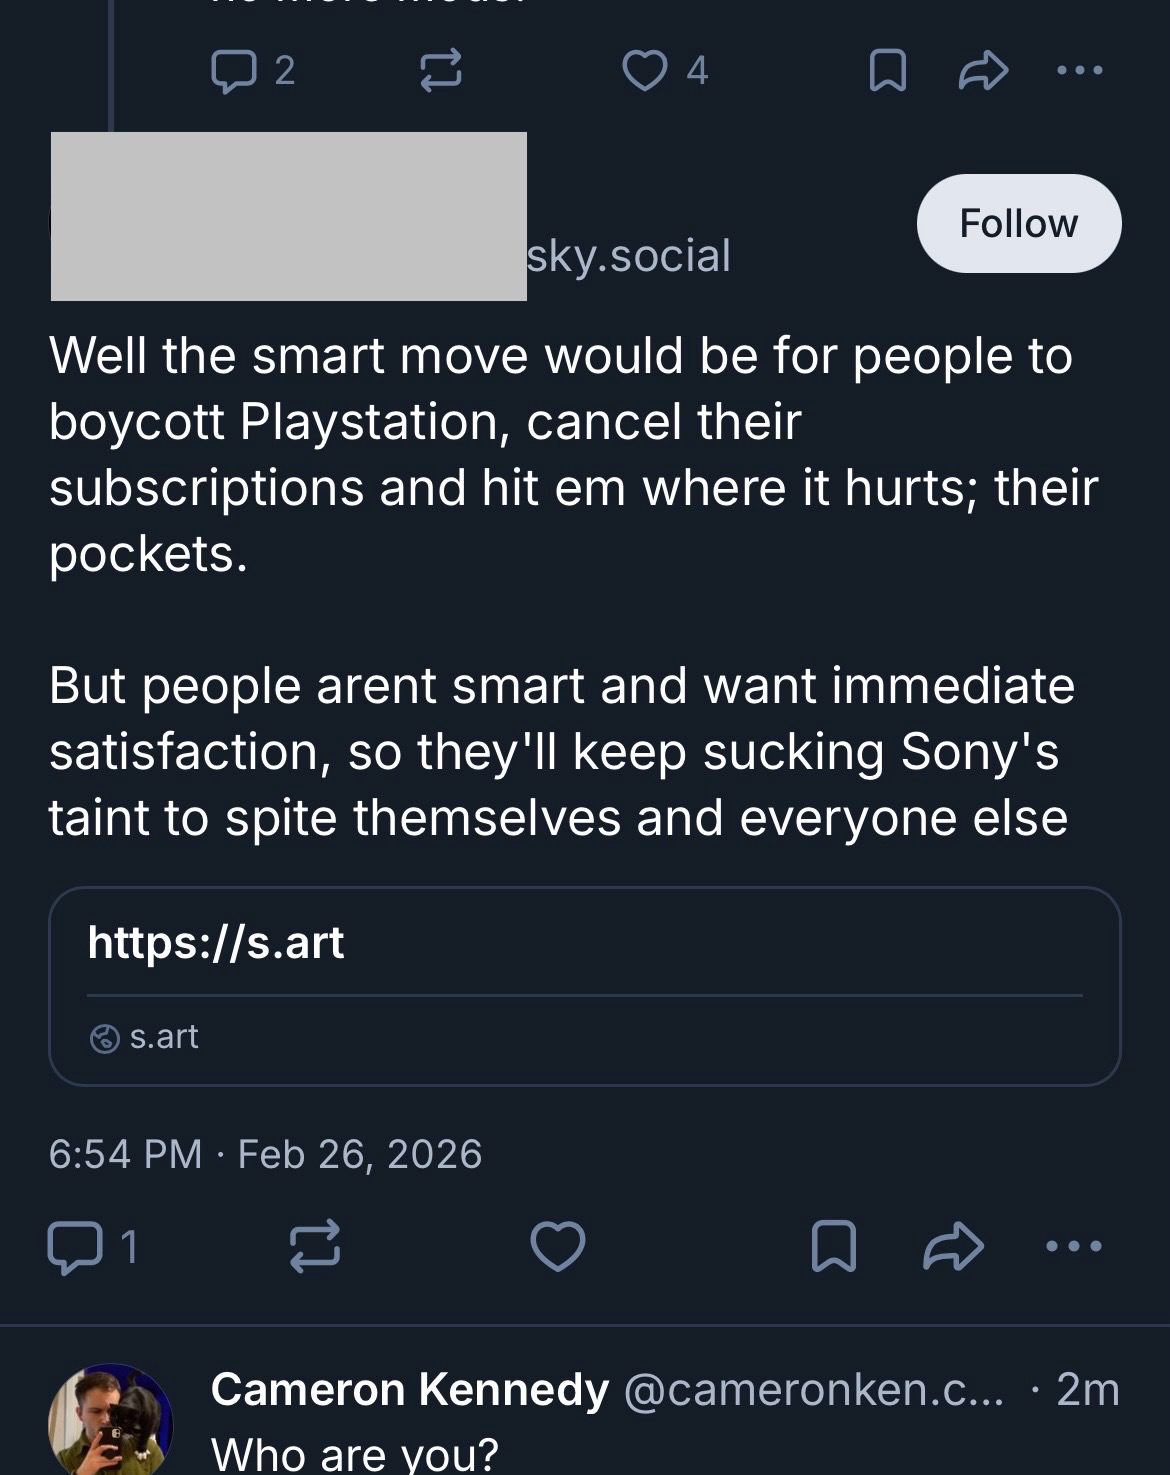Open Cameron Kennedy's display name link
The height and width of the screenshot is (1475, 1170).
click(x=409, y=1390)
